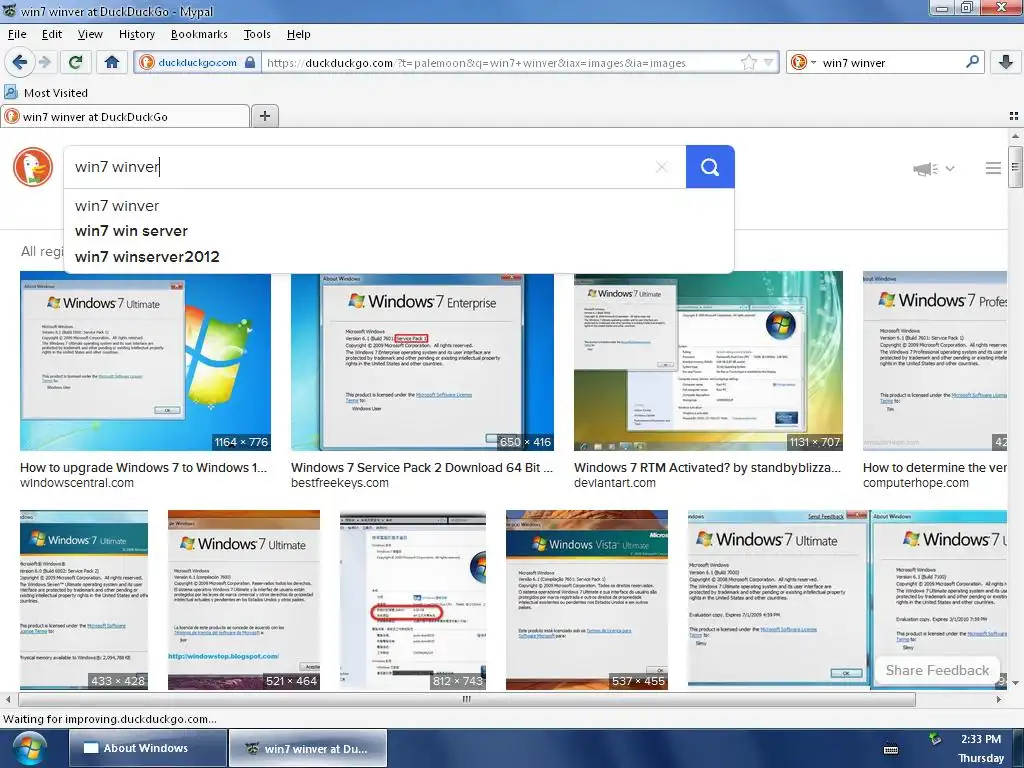
Task: Click the megaphone spread icon
Action: [x=925, y=169]
